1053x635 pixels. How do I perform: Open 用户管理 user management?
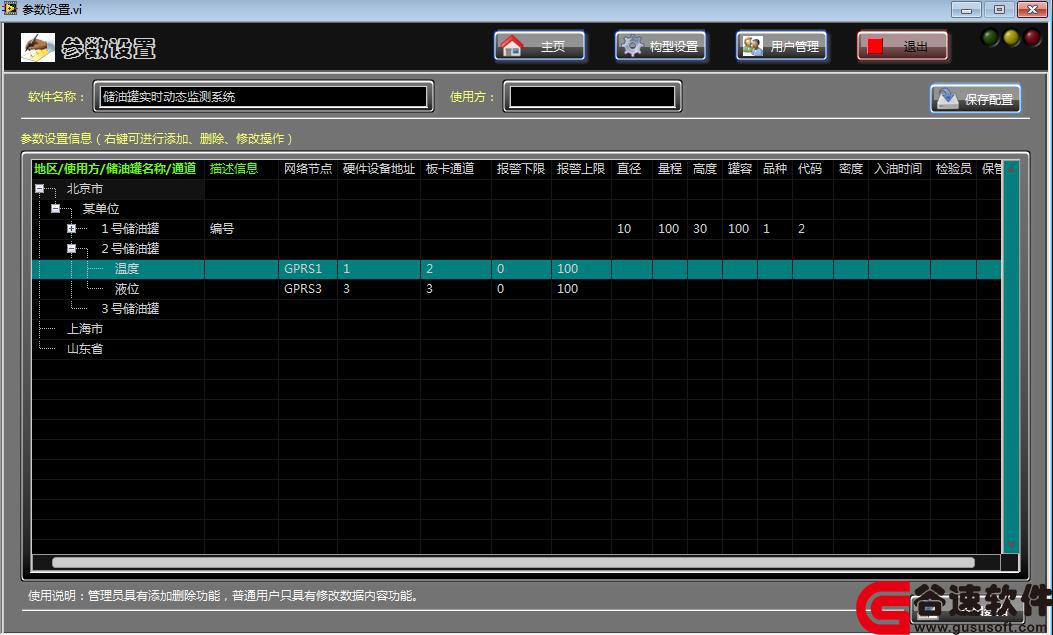pyautogui.click(x=782, y=46)
